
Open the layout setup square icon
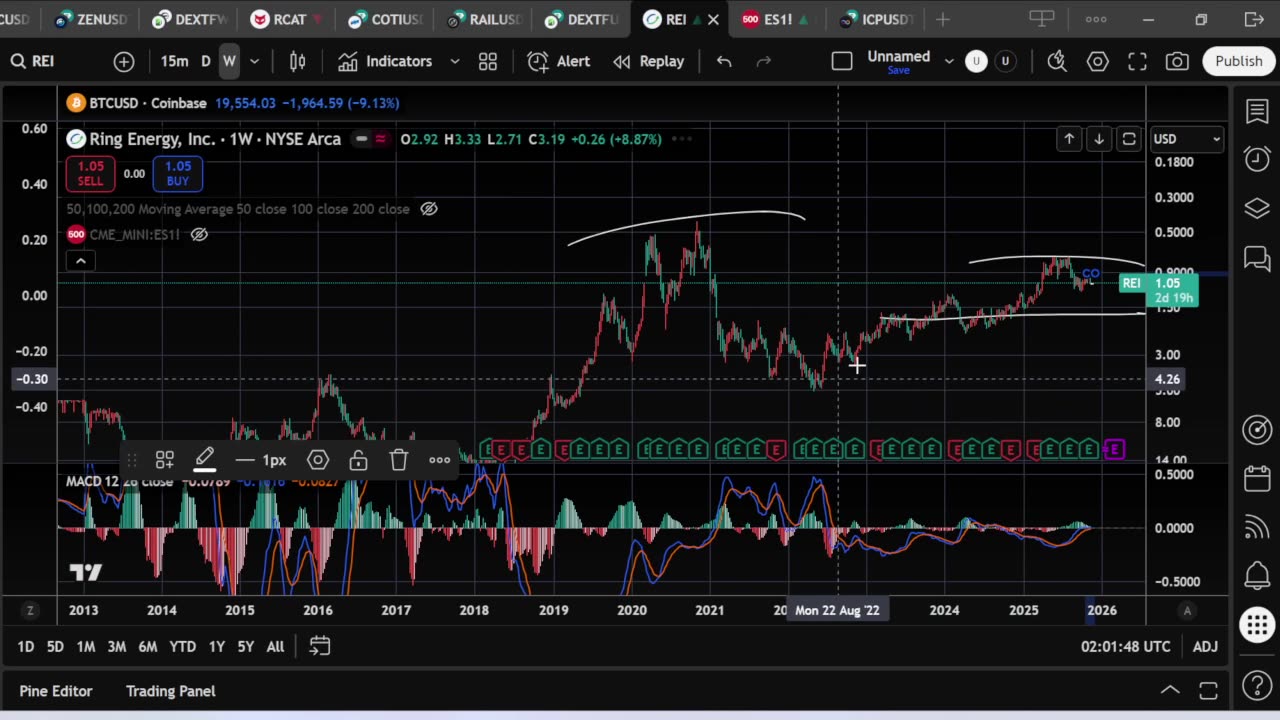click(842, 61)
